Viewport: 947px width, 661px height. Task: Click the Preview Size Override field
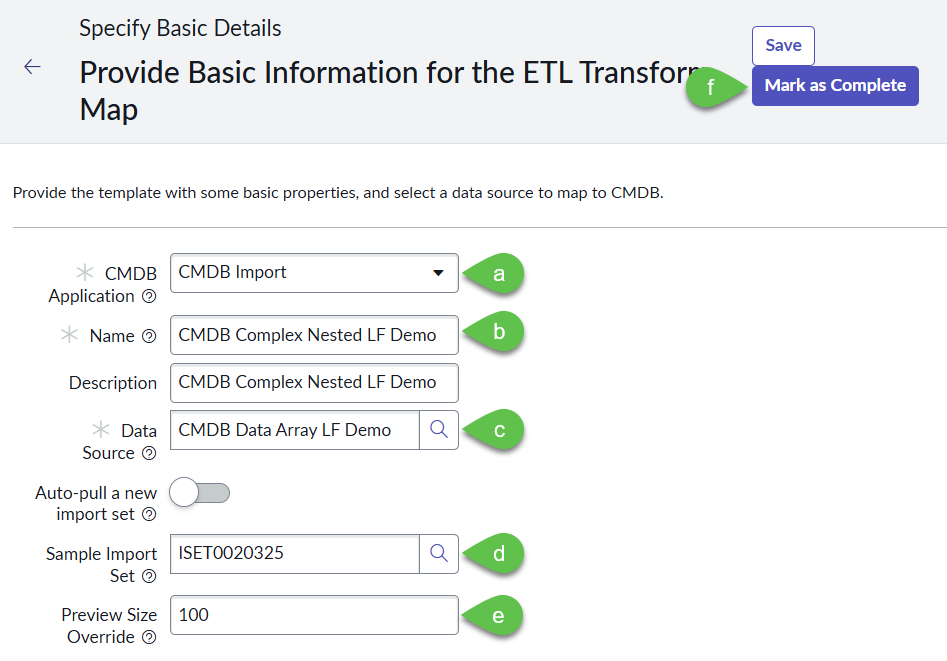click(314, 614)
